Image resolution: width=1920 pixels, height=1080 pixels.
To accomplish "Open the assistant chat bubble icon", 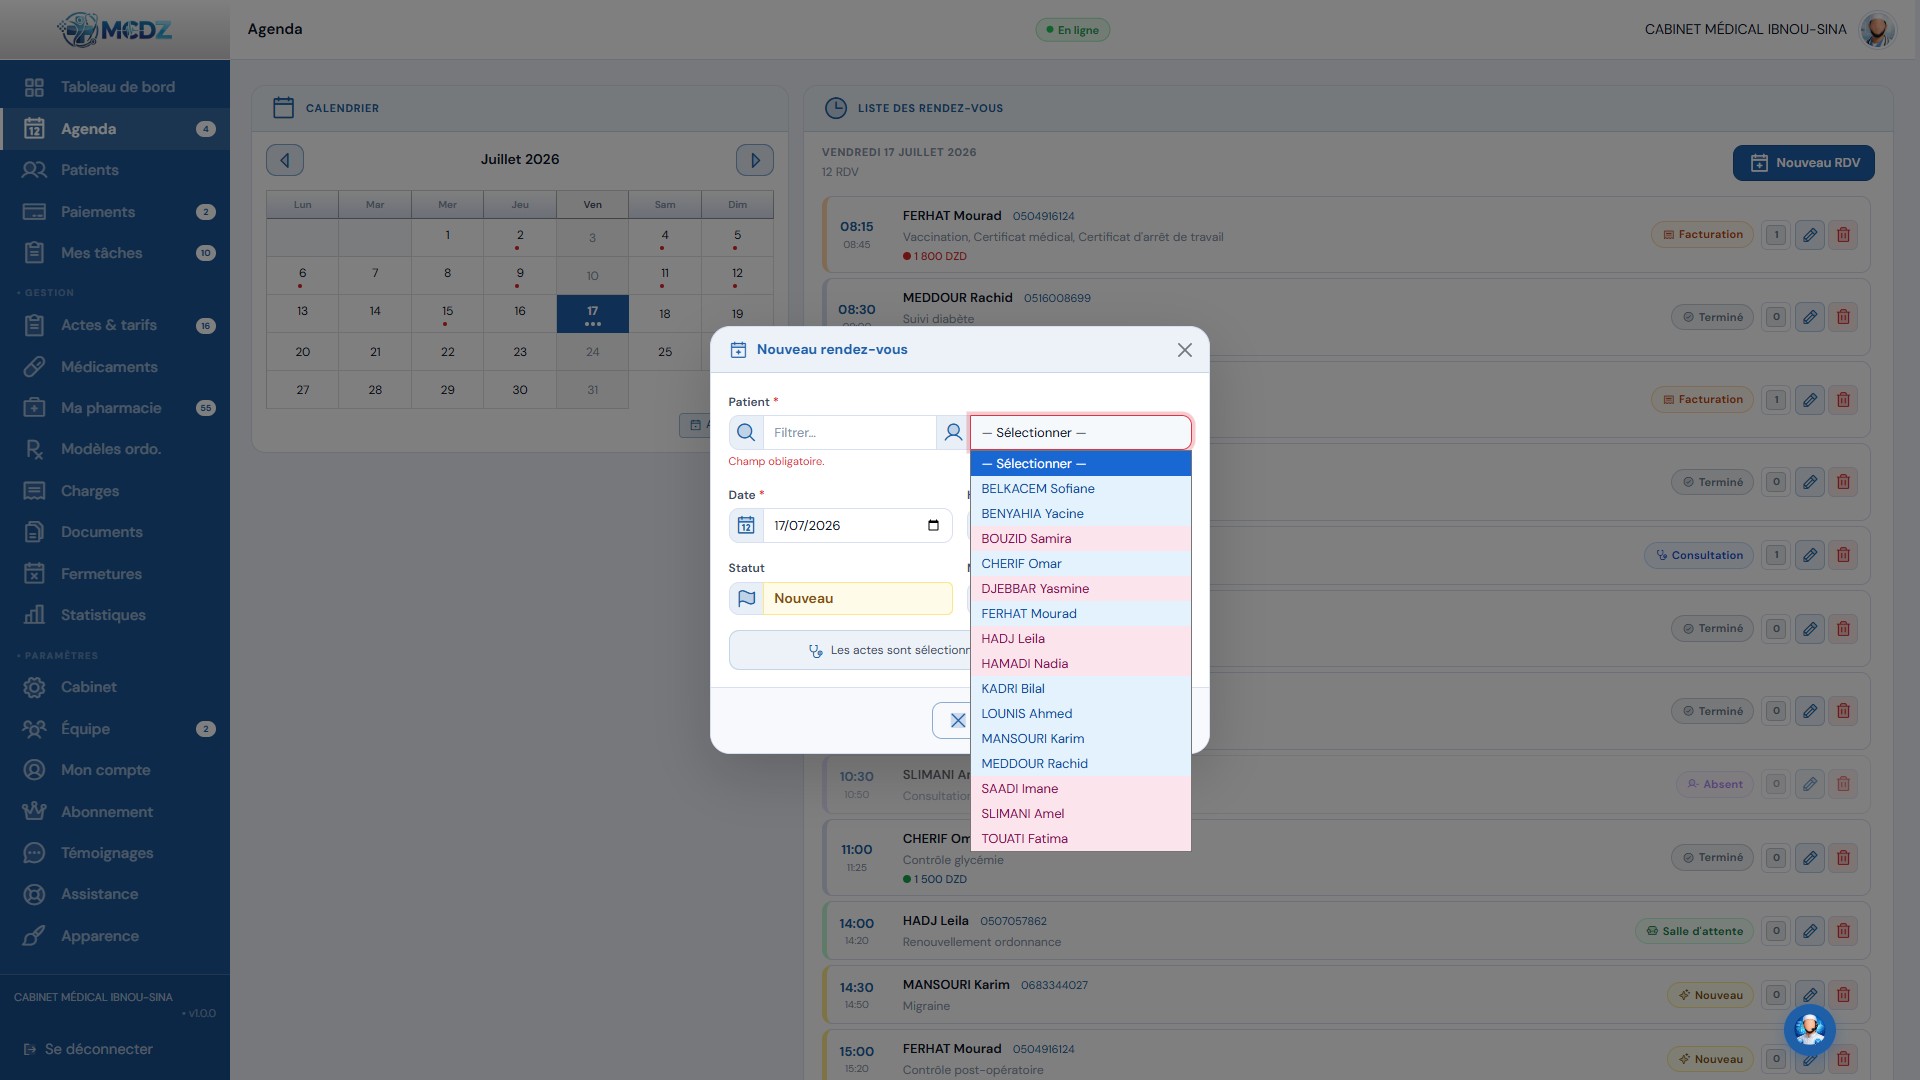I will [1810, 1029].
